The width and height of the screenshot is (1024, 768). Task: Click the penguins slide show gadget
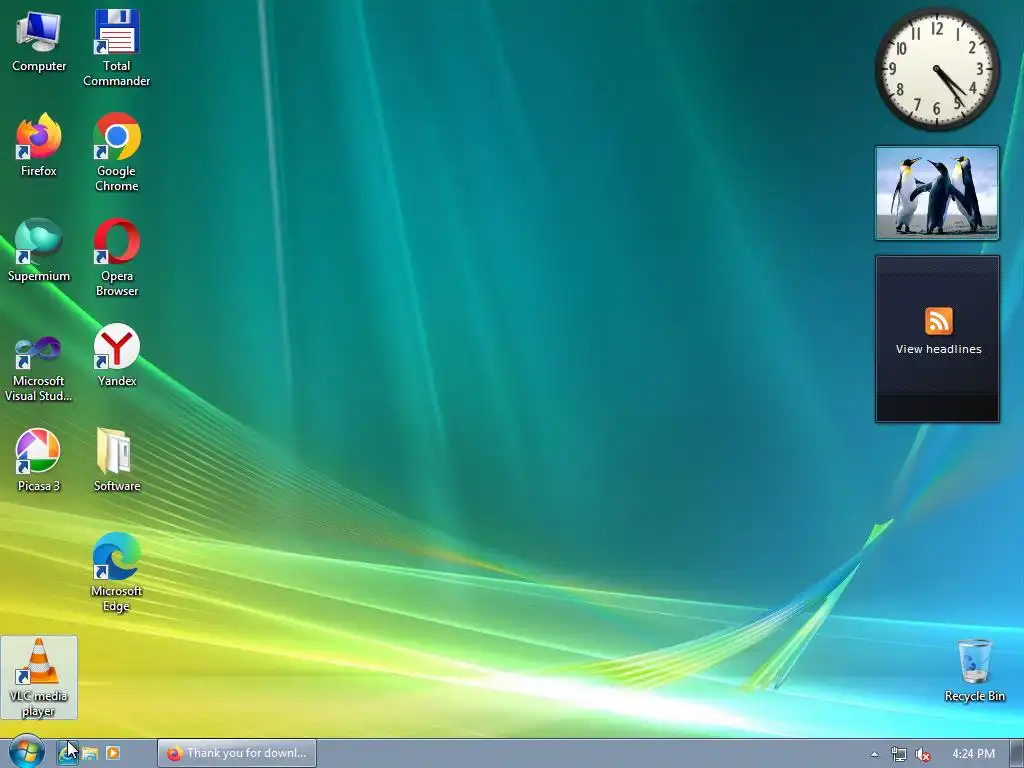click(936, 193)
